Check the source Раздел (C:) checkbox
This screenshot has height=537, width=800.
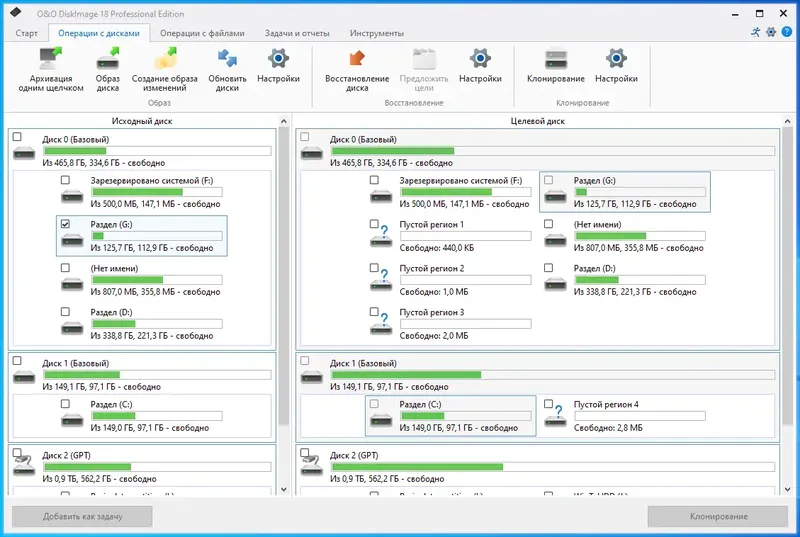[65, 404]
